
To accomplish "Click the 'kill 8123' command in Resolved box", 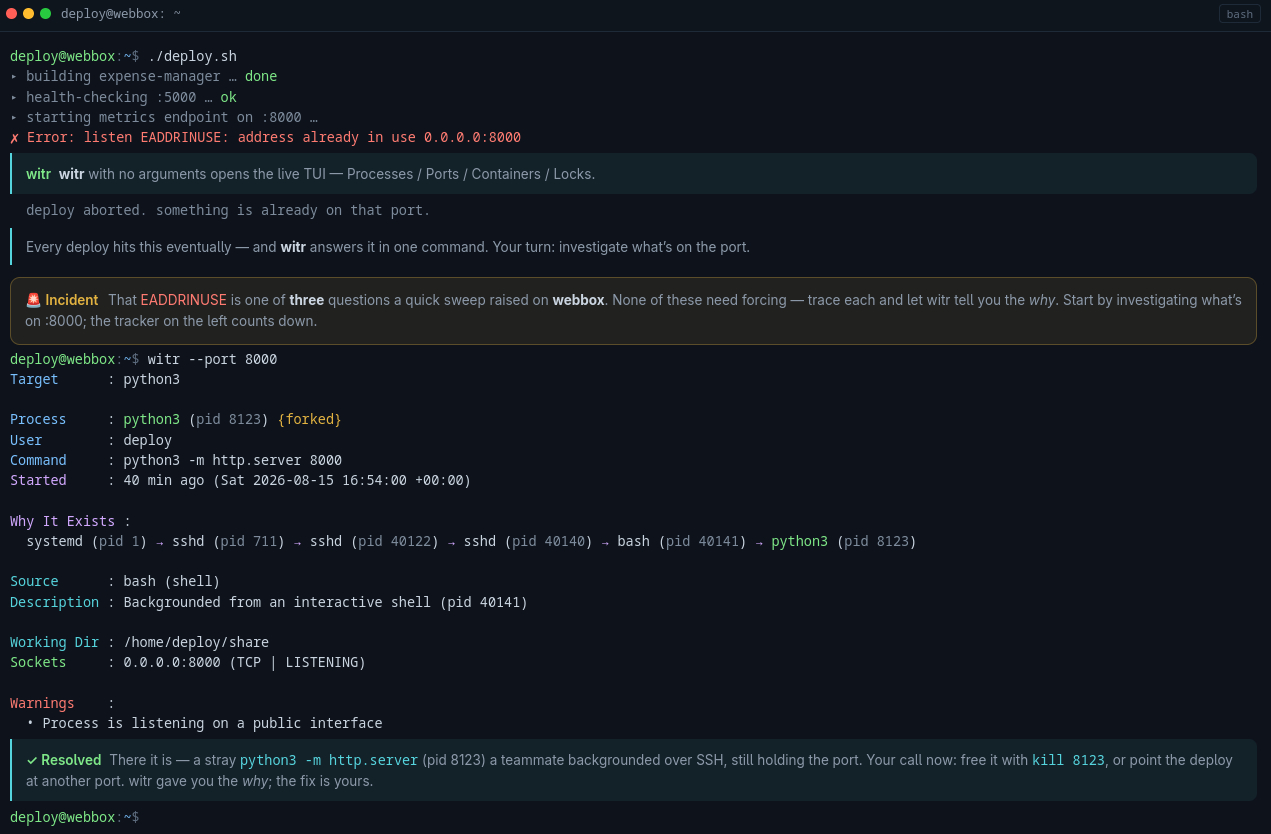I will pyautogui.click(x=1068, y=760).
